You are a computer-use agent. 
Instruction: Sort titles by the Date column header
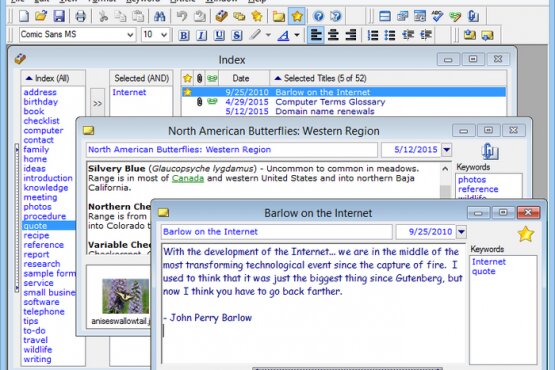tap(244, 78)
